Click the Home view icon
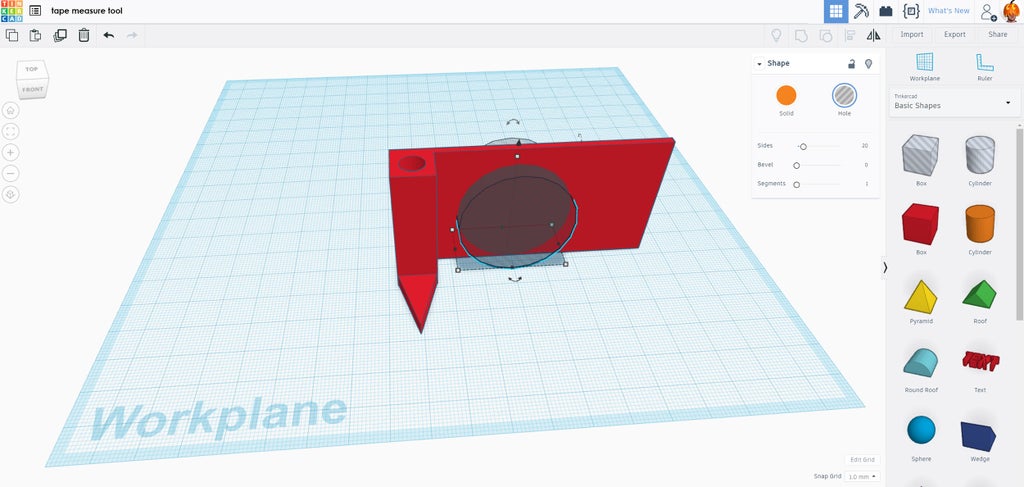 point(10,111)
